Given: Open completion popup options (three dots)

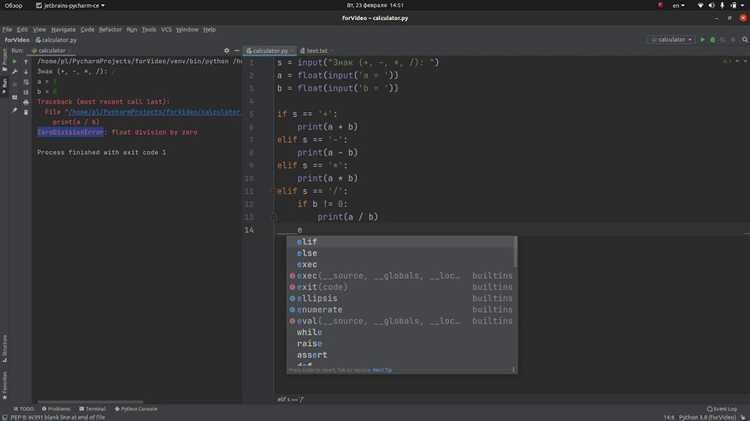Looking at the screenshot, I should tap(513, 370).
